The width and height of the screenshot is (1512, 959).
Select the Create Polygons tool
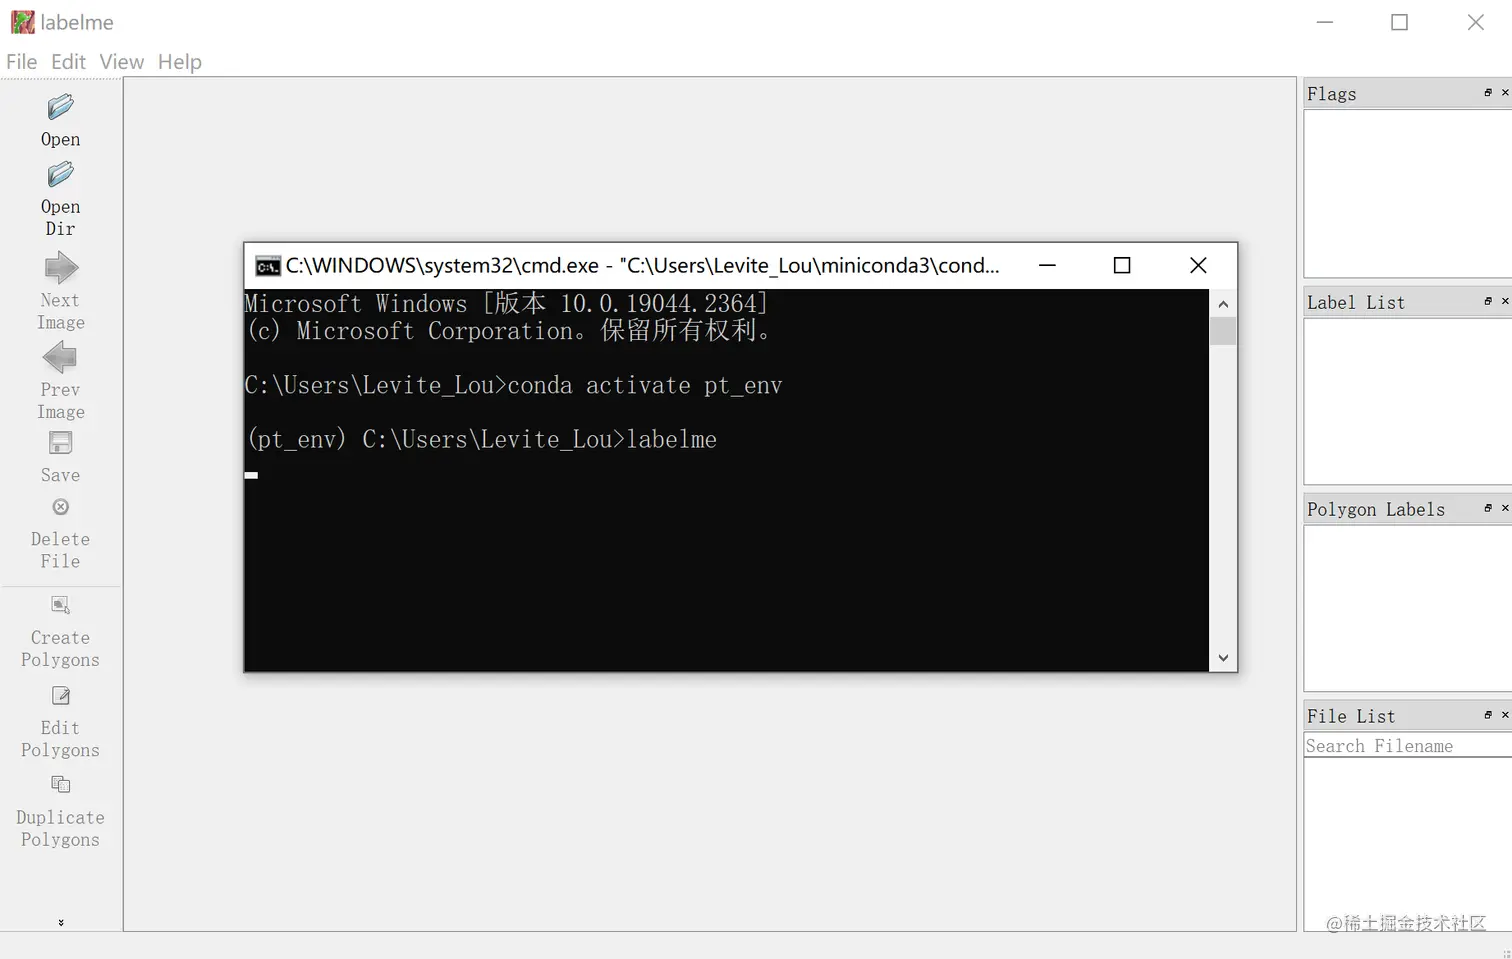pyautogui.click(x=60, y=605)
